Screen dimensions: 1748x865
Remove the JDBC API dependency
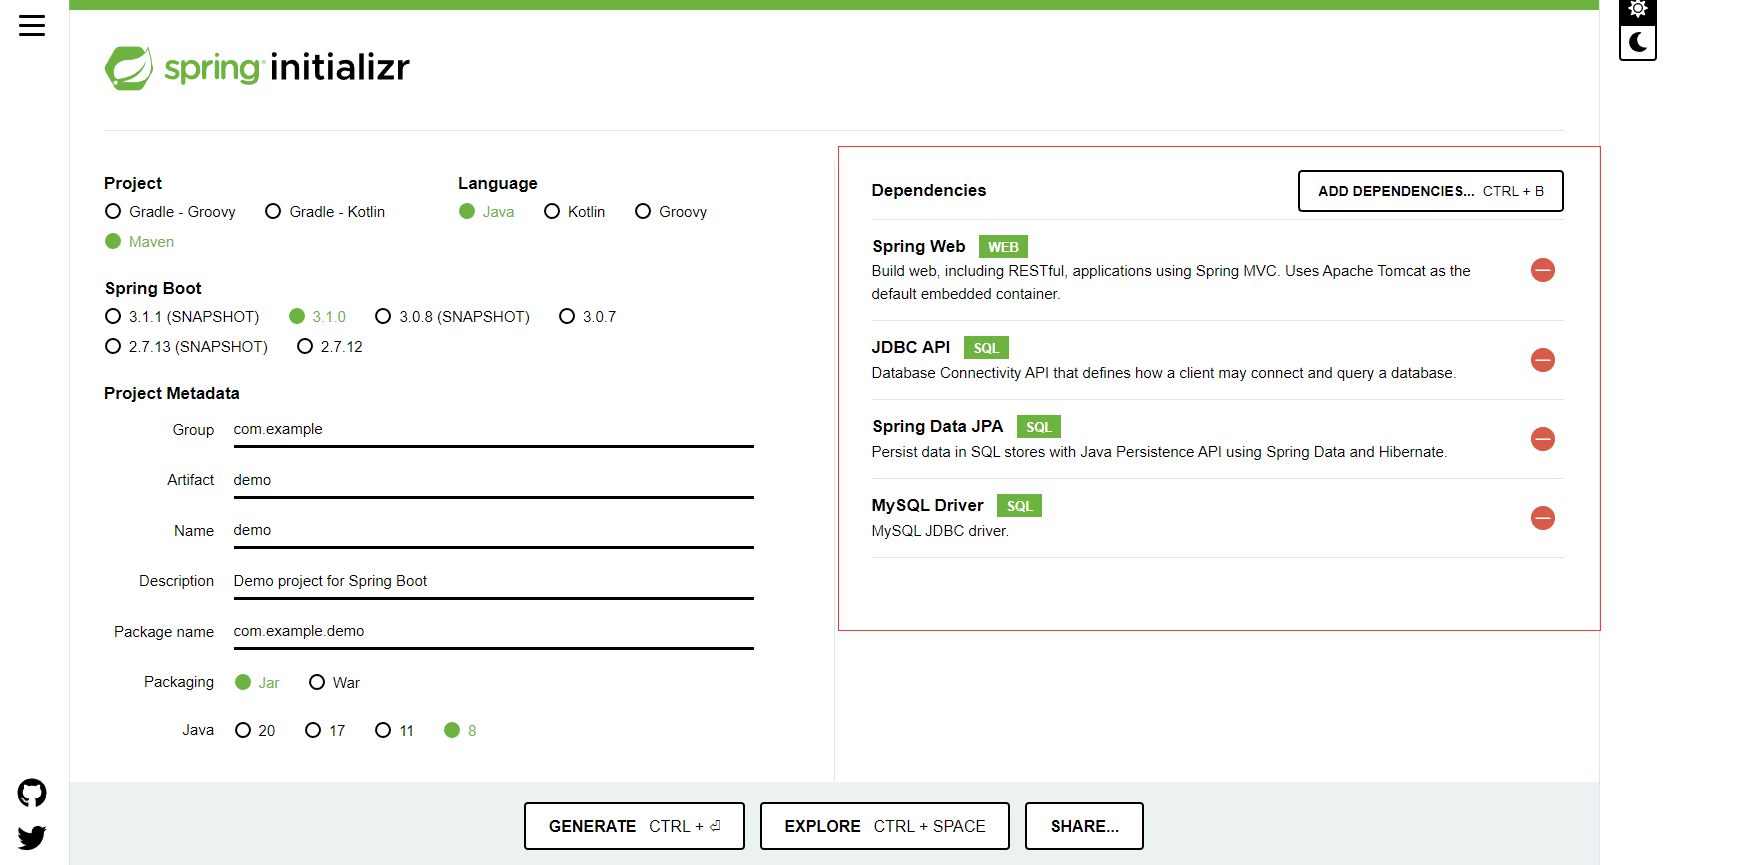tap(1542, 360)
